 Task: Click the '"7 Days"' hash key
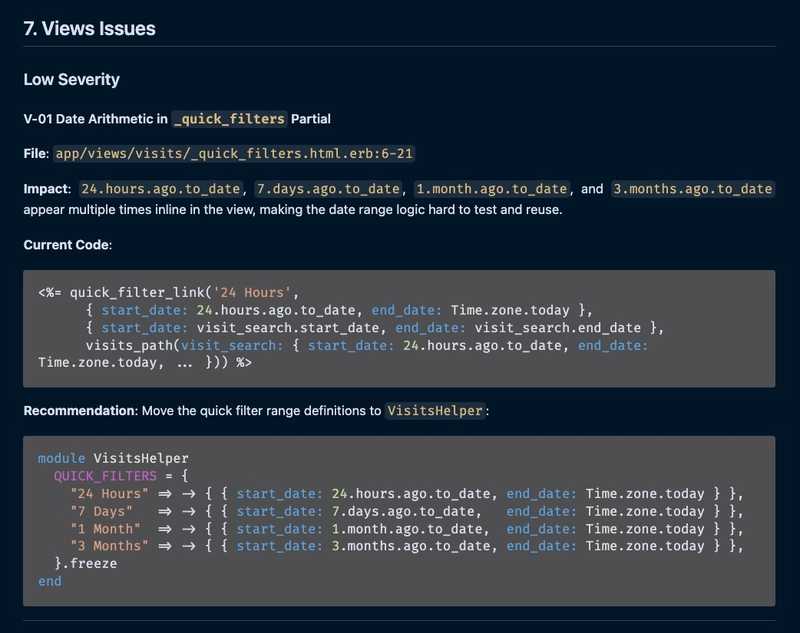[x=102, y=511]
